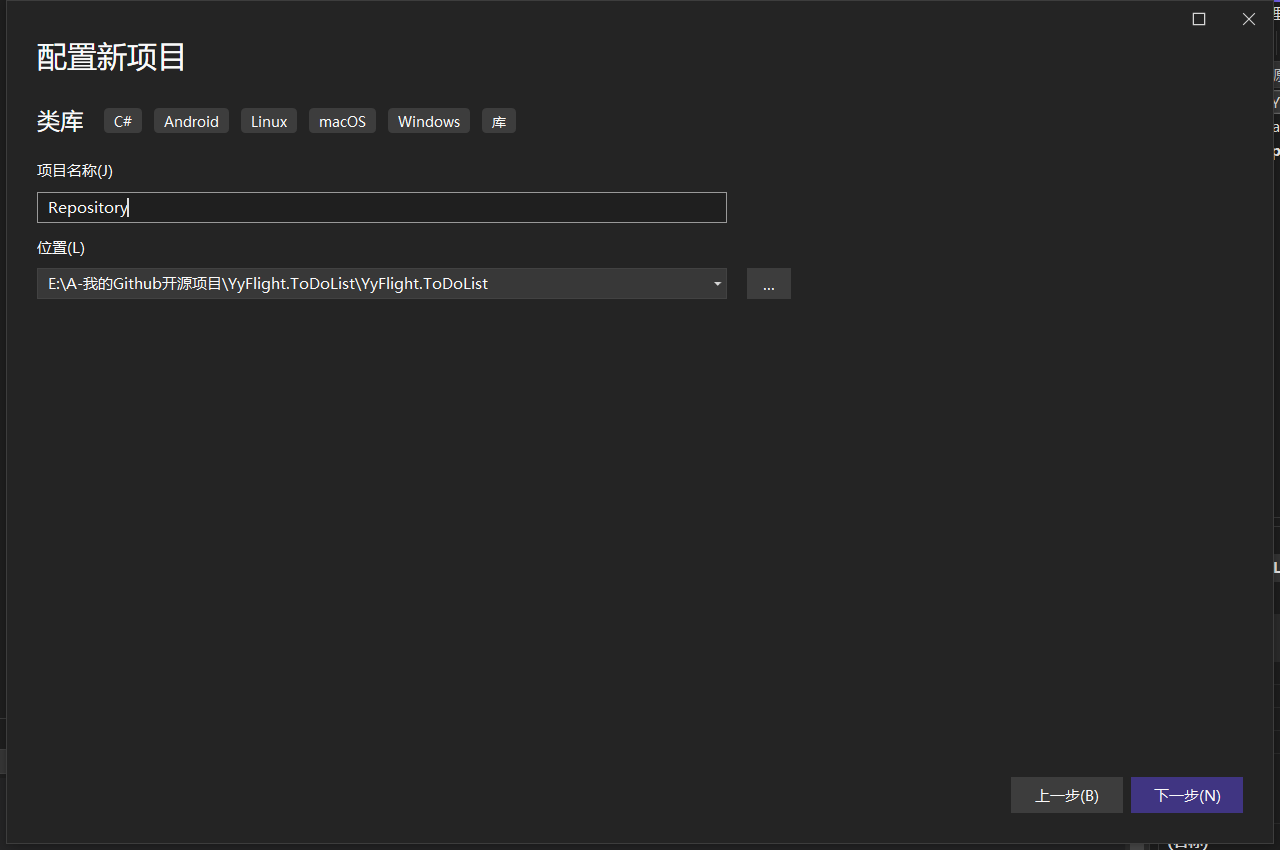Enable the Linux platform tag

(268, 120)
